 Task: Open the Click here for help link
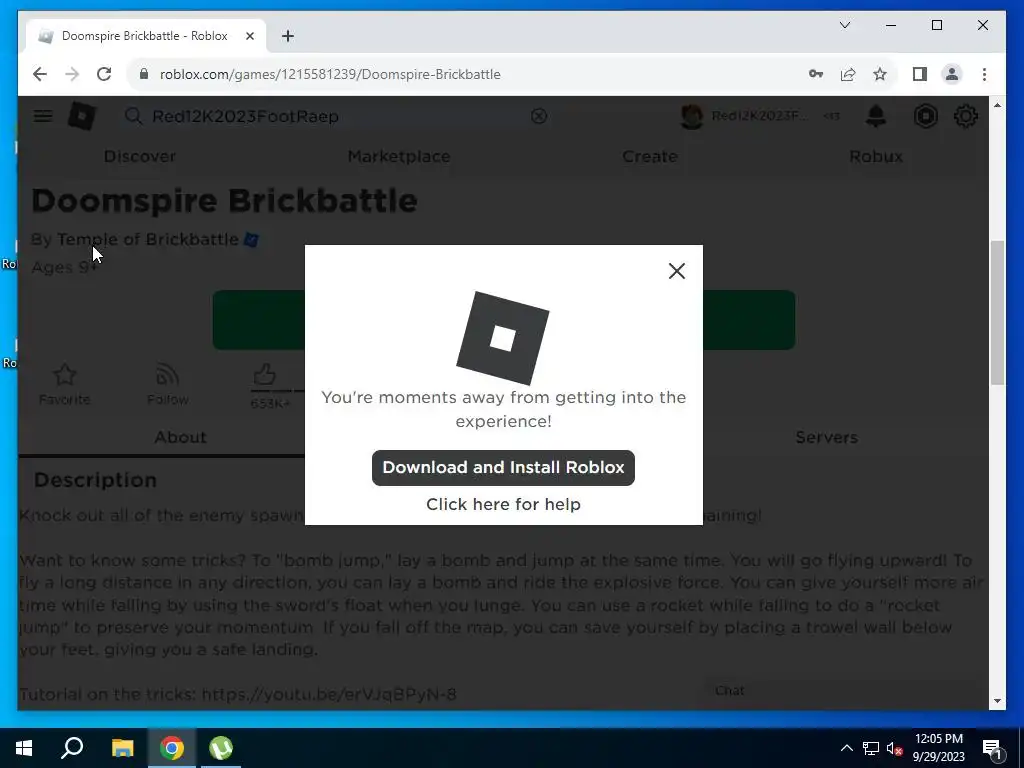pyautogui.click(x=503, y=504)
